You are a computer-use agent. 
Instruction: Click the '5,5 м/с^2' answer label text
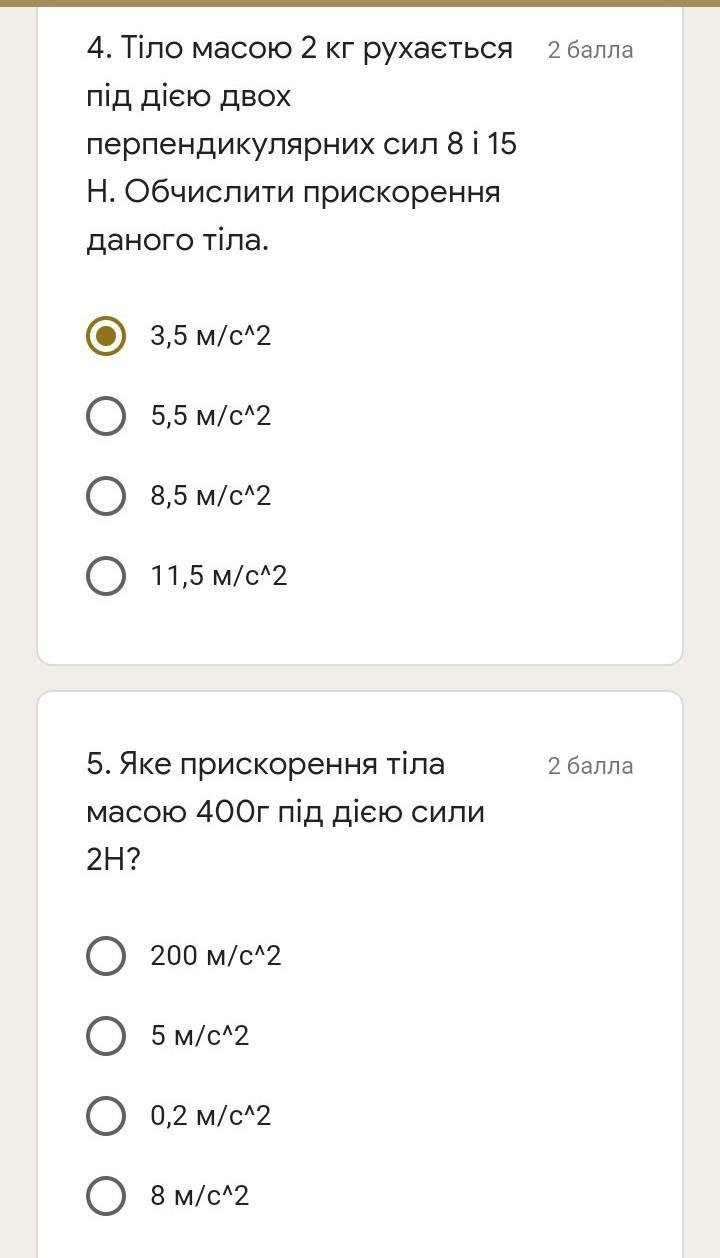pyautogui.click(x=211, y=416)
